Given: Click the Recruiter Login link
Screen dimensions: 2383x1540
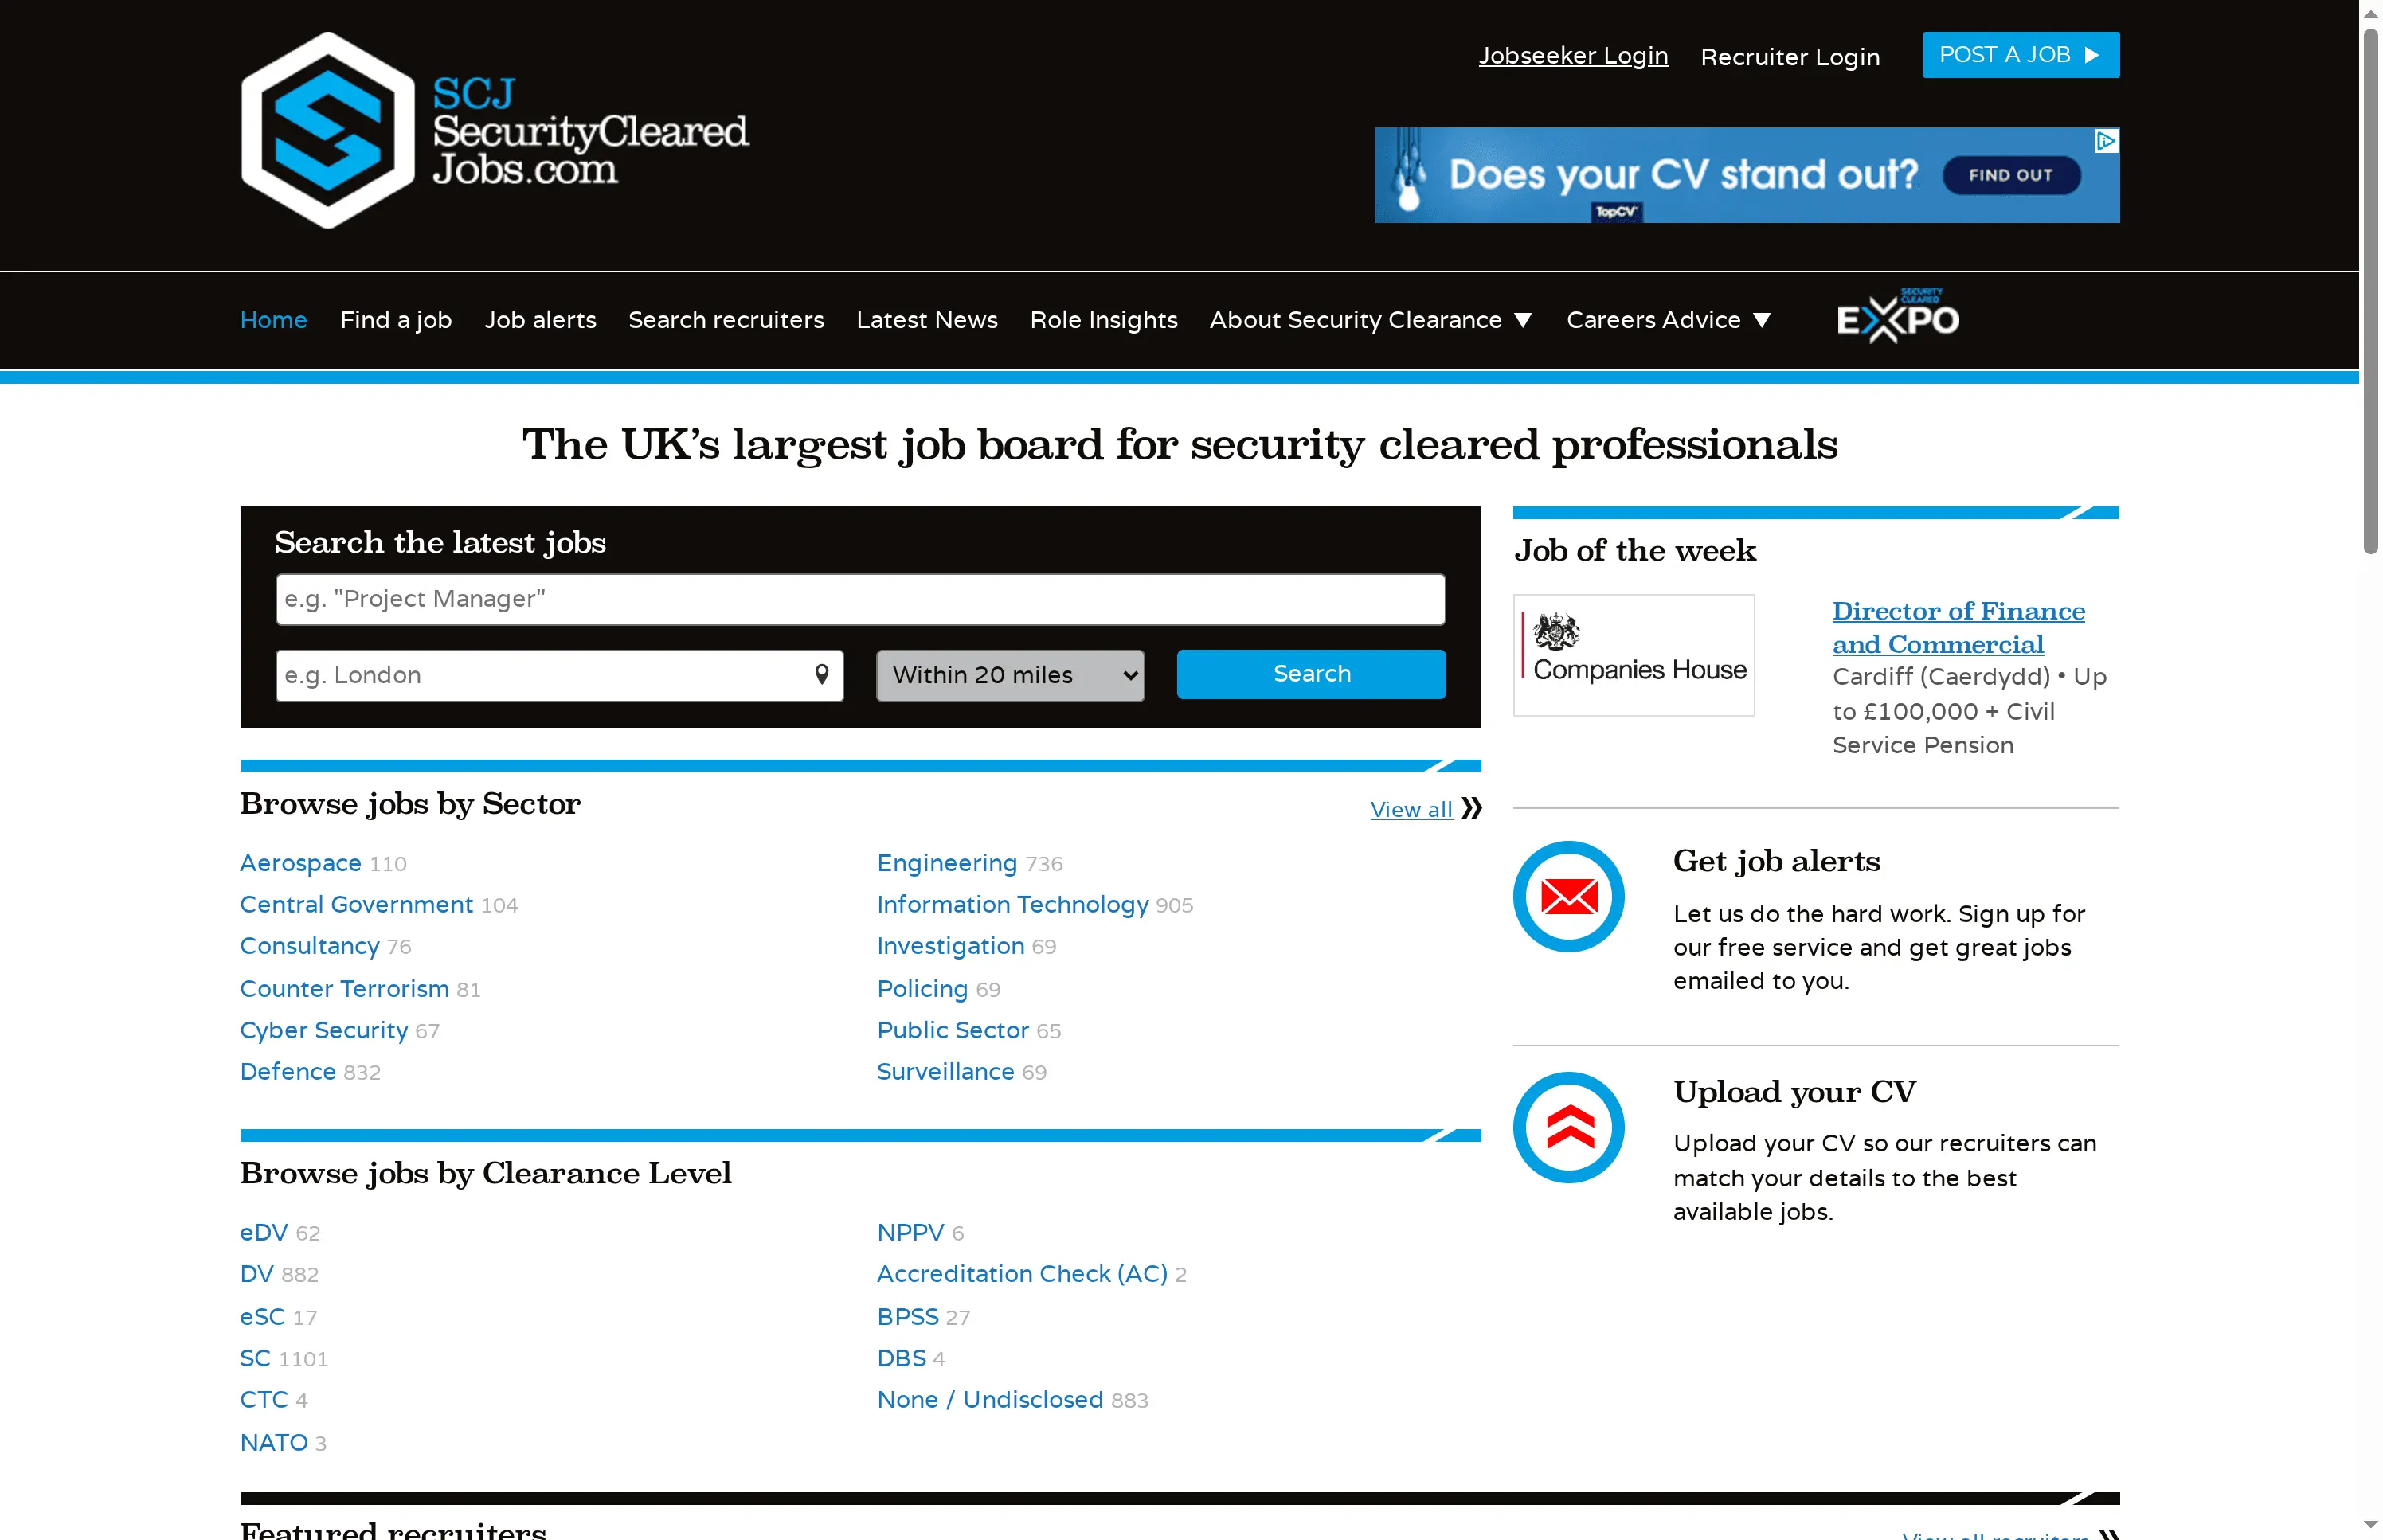Looking at the screenshot, I should [x=1790, y=57].
